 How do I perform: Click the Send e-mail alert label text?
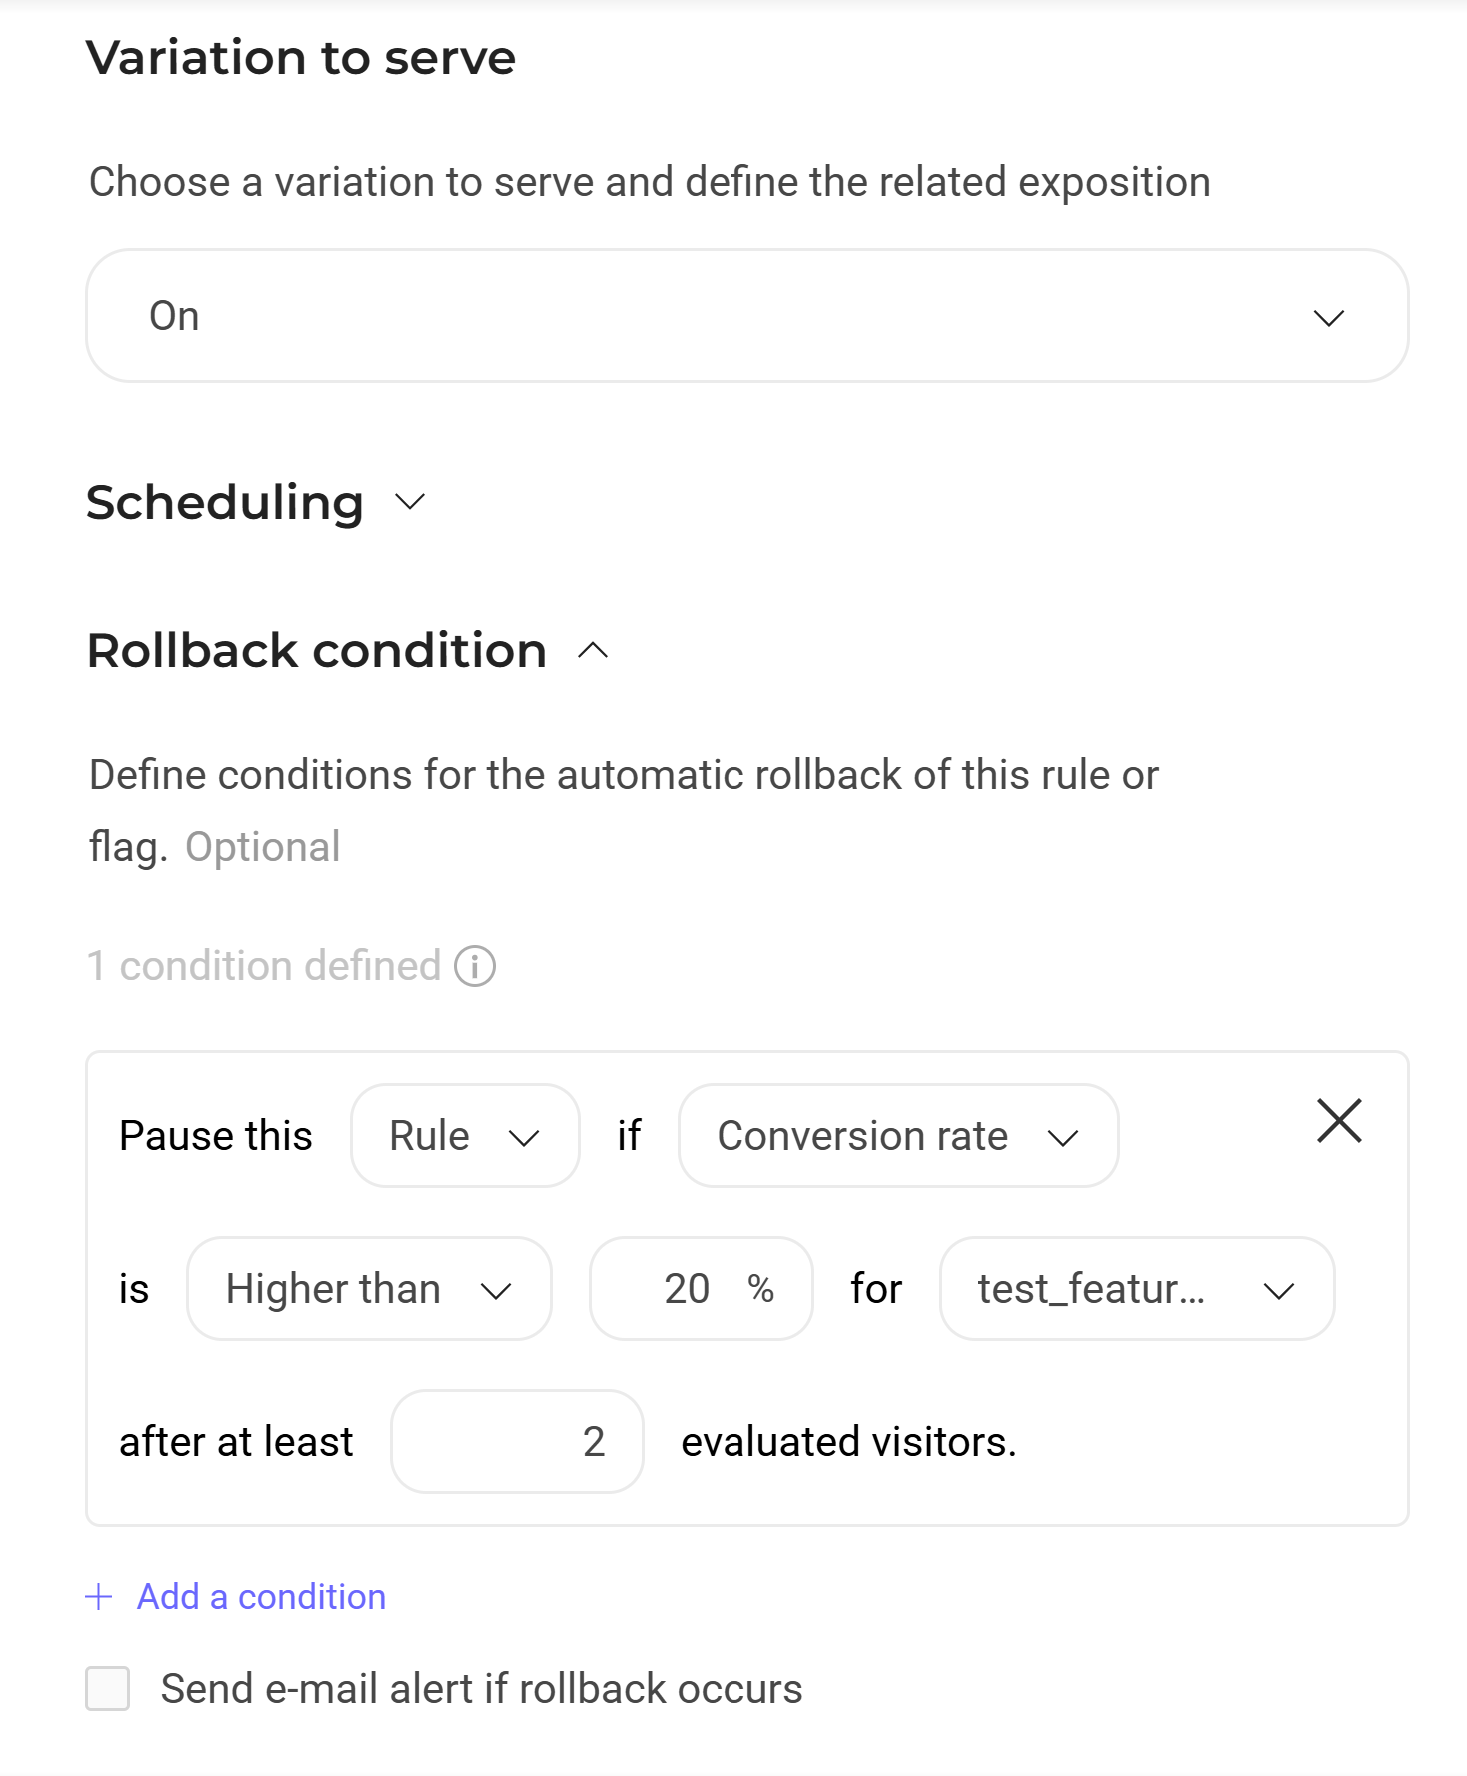click(x=481, y=1689)
